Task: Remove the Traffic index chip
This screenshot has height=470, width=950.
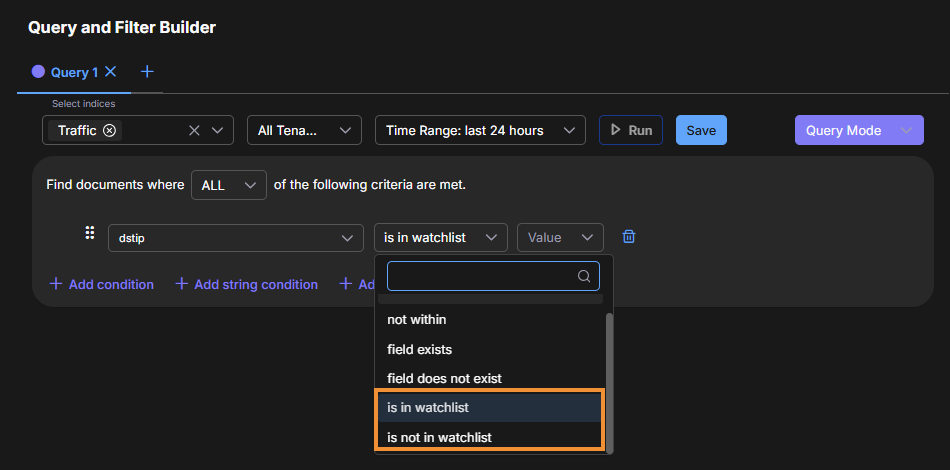Action: pos(110,131)
